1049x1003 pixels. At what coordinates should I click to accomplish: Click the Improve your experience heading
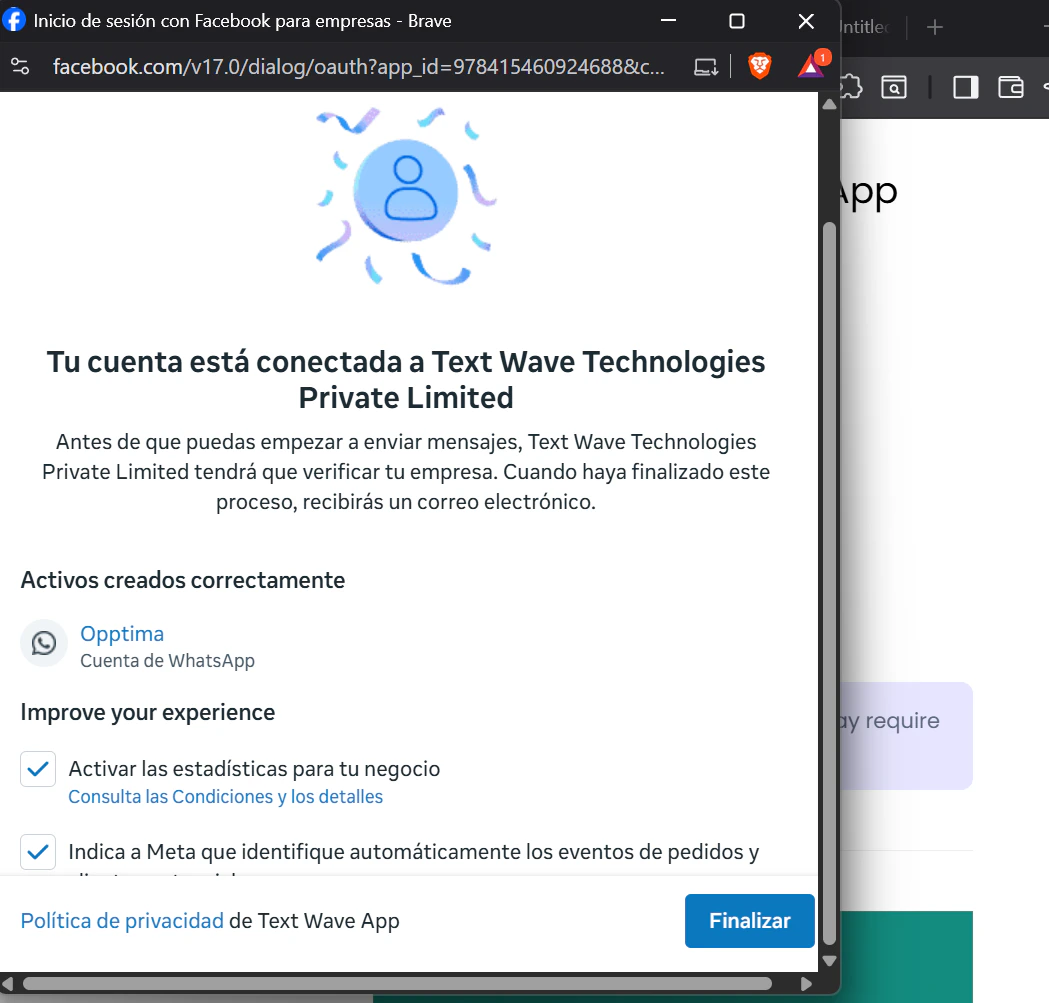(x=148, y=713)
